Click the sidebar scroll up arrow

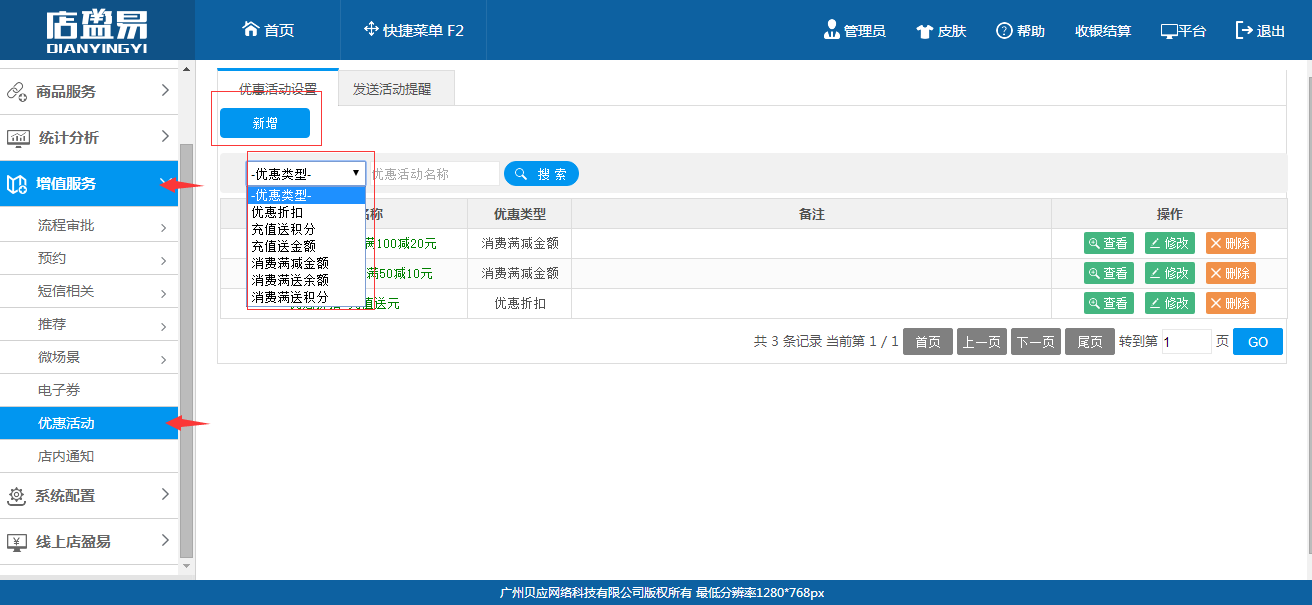click(x=186, y=69)
